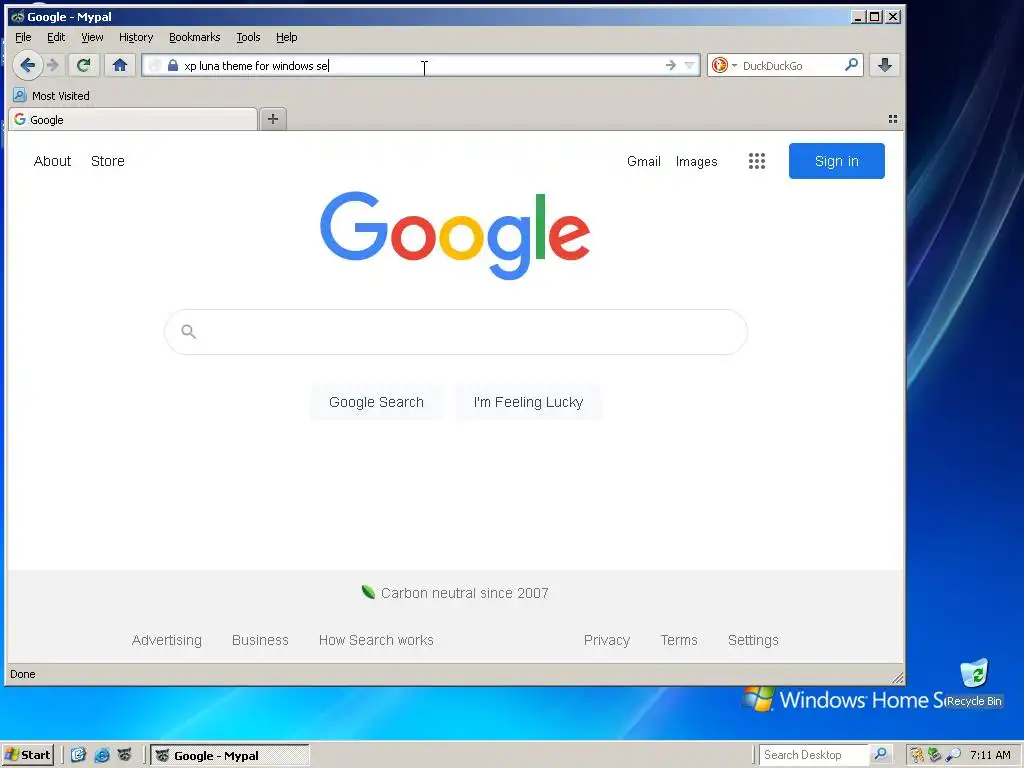Click the blue Sign in button
The height and width of the screenshot is (768, 1024).
(x=837, y=161)
